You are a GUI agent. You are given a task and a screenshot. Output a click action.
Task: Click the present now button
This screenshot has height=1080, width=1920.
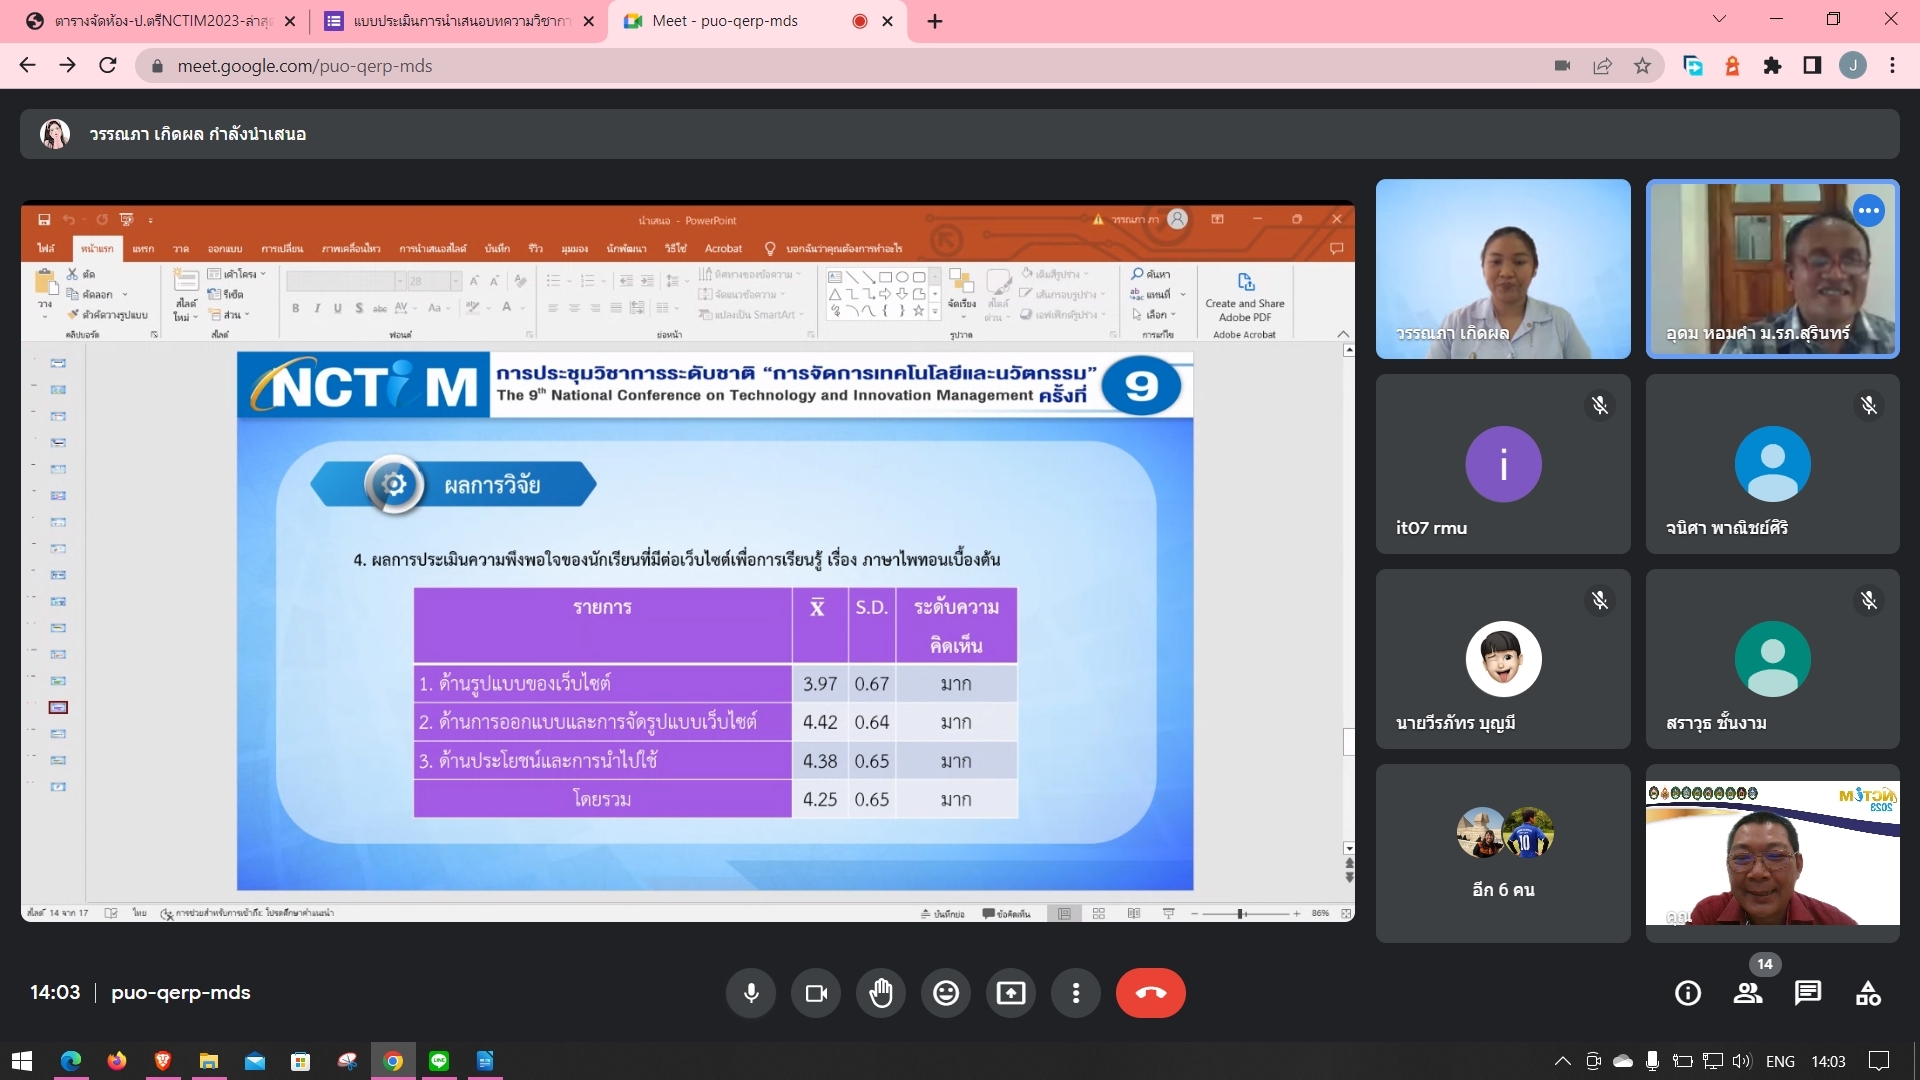coord(1011,993)
